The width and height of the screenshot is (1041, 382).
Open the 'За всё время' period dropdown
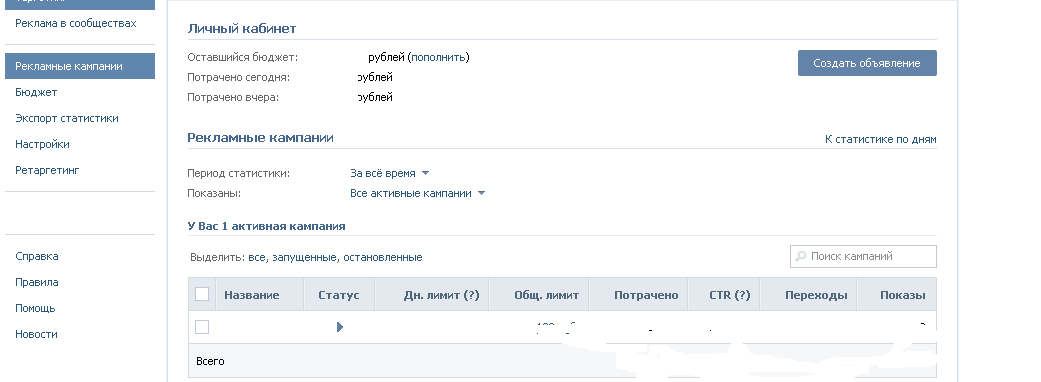click(390, 173)
